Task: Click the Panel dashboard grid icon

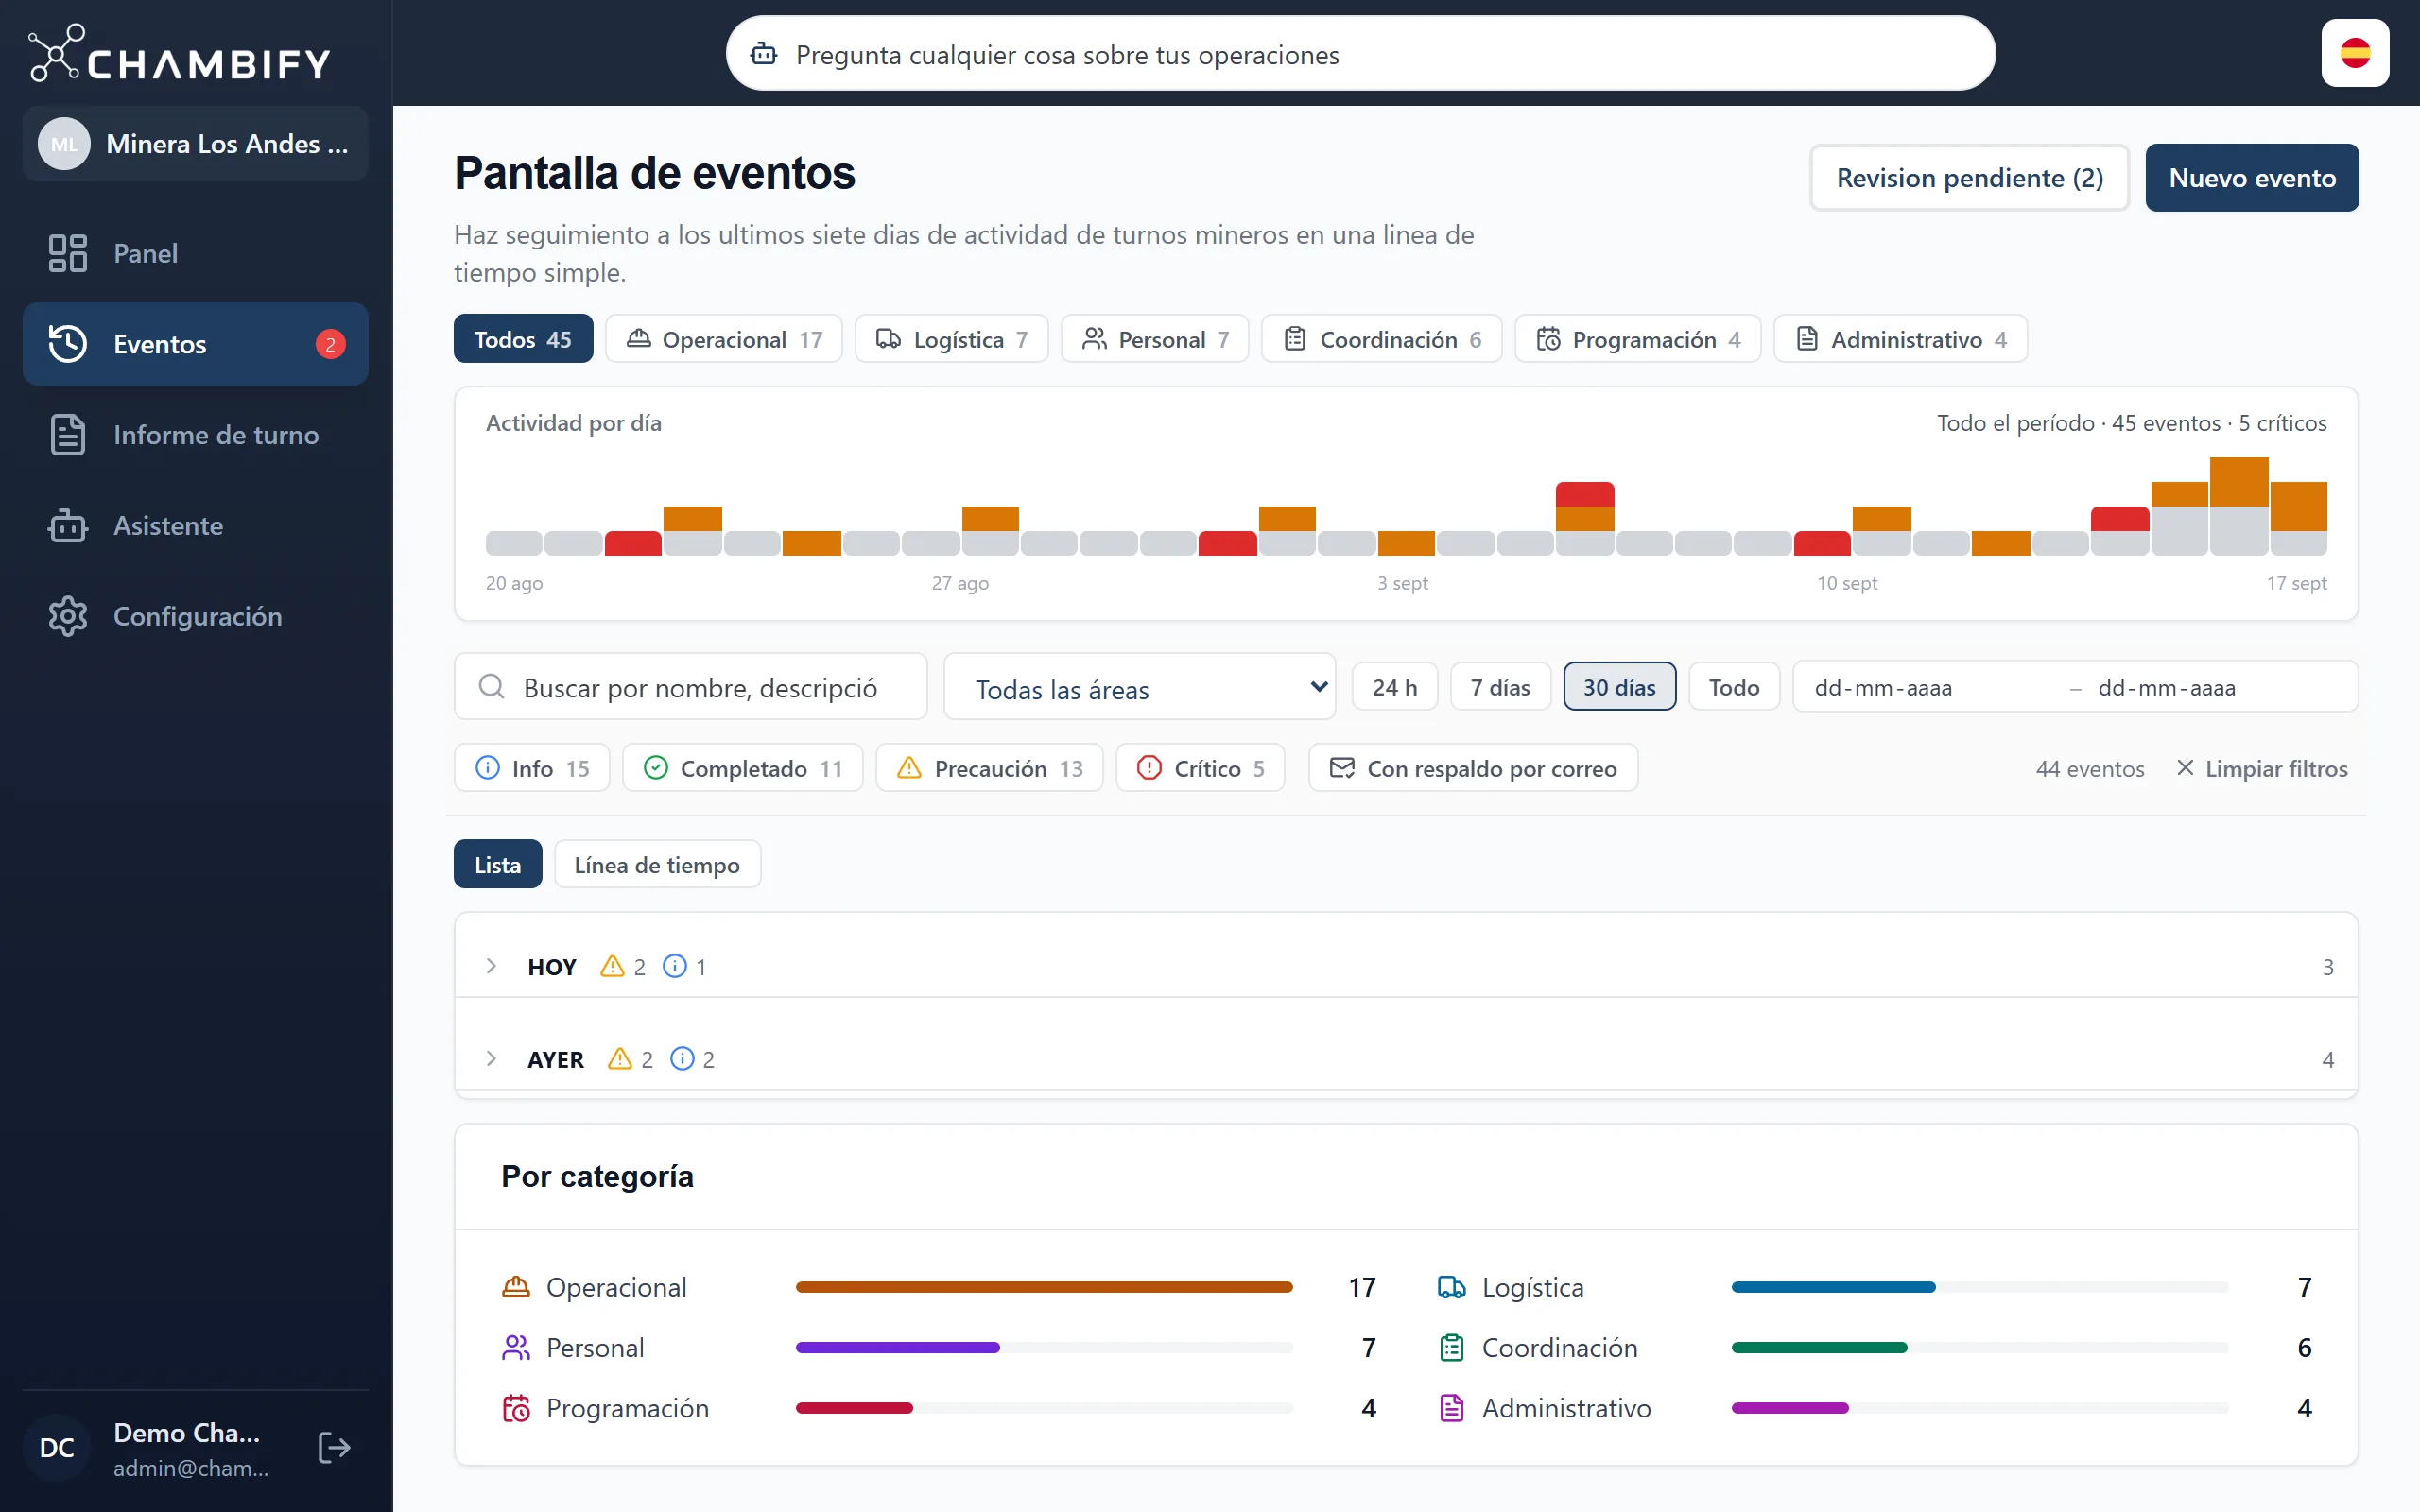Action: point(68,253)
